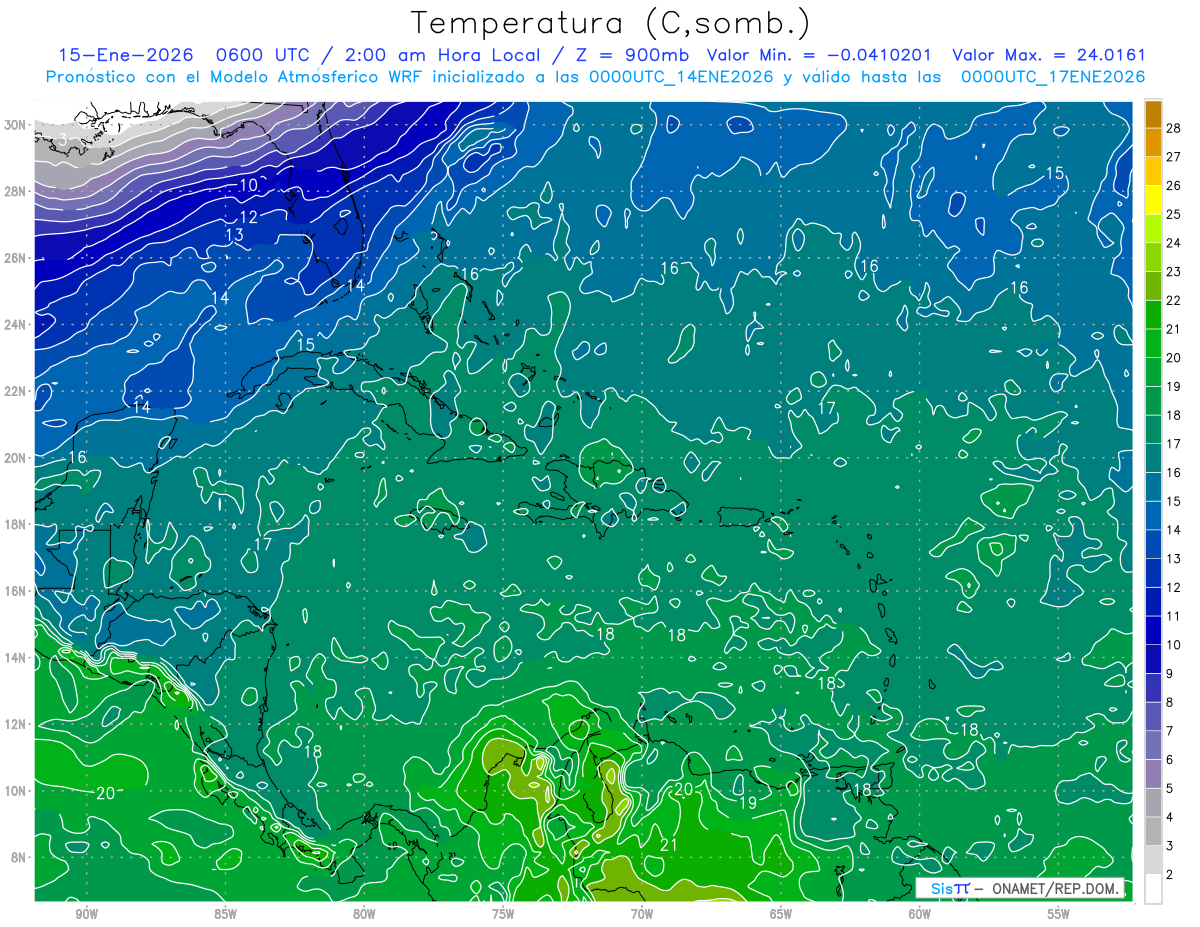
Task: Click the "14N" latitude axis label
Action: [x=14, y=658]
